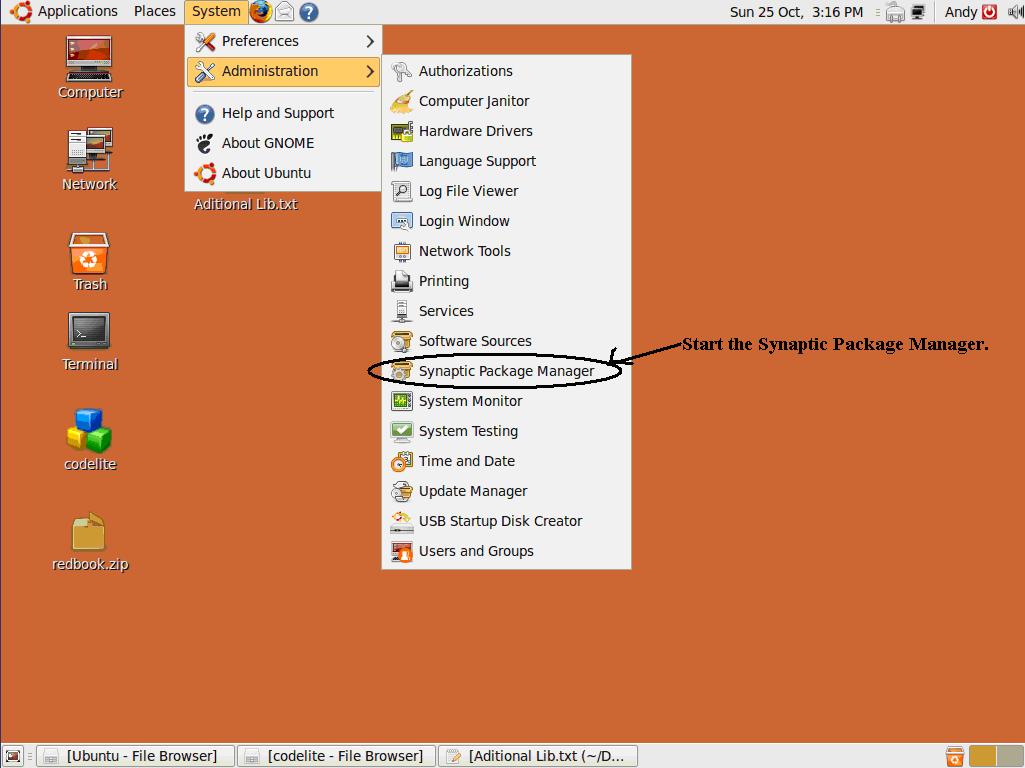Click the Users and Groups icon
This screenshot has height=768, width=1025.
(401, 552)
